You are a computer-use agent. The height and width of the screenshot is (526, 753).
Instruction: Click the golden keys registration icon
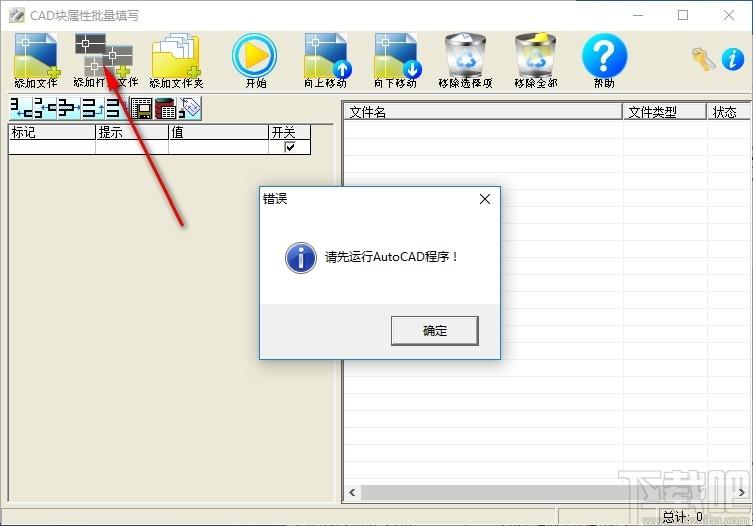click(x=704, y=60)
